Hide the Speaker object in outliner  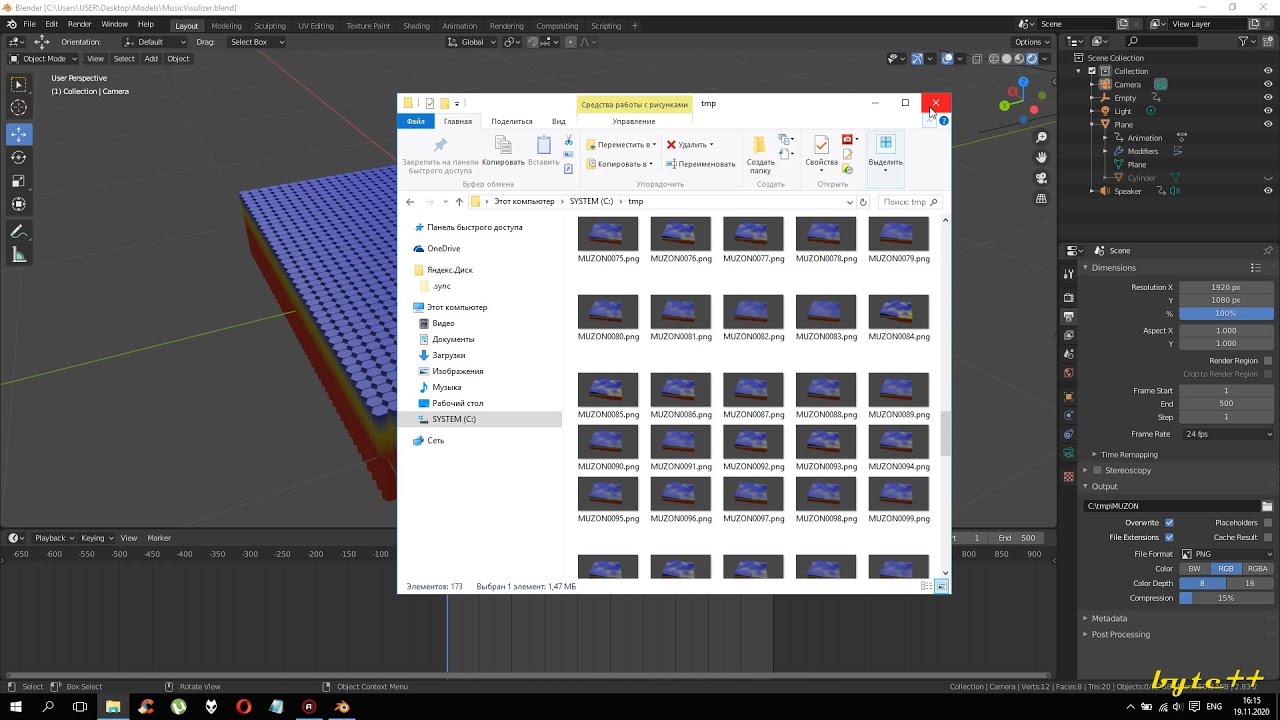pos(1268,191)
